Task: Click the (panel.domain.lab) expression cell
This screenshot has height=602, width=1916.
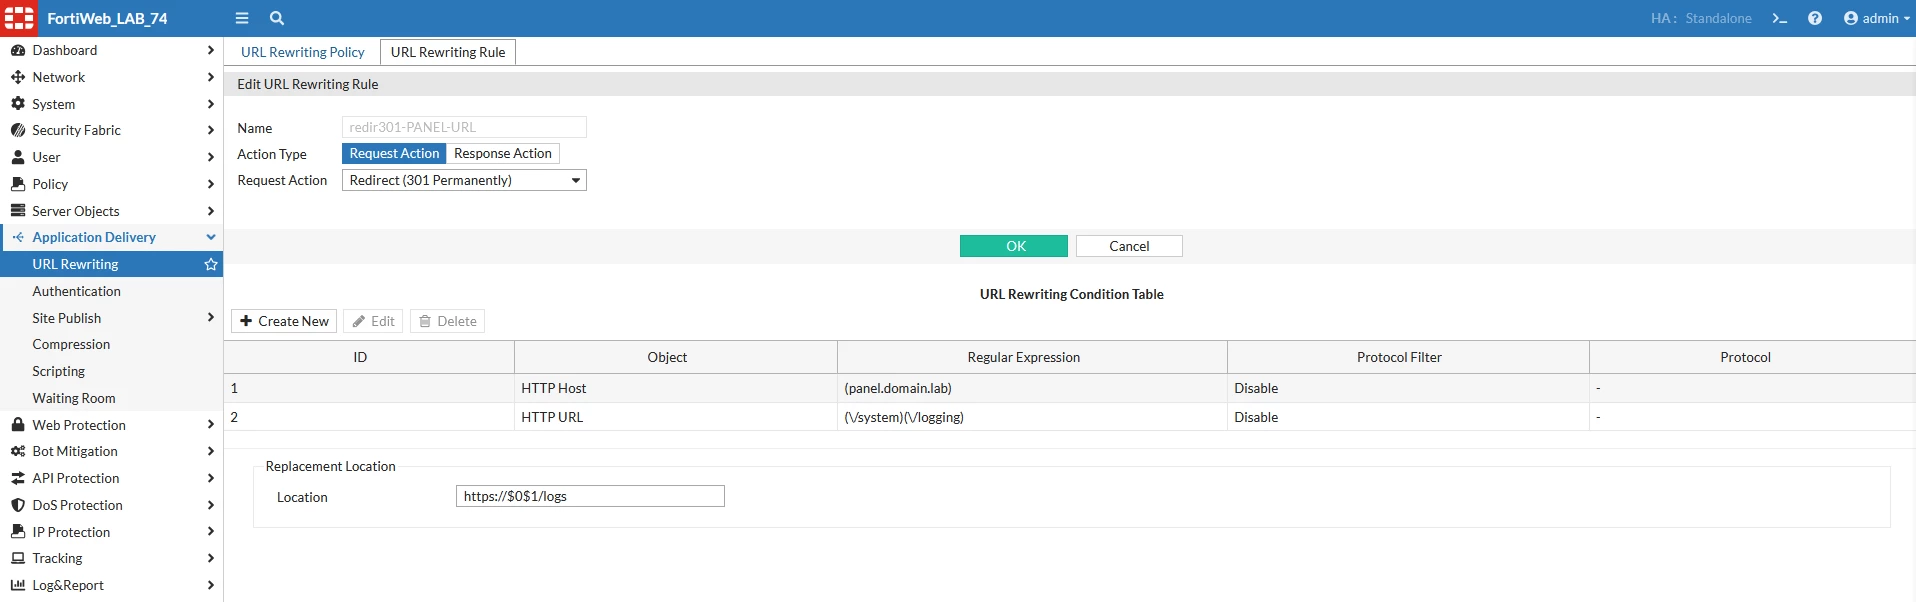Action: 1032,388
